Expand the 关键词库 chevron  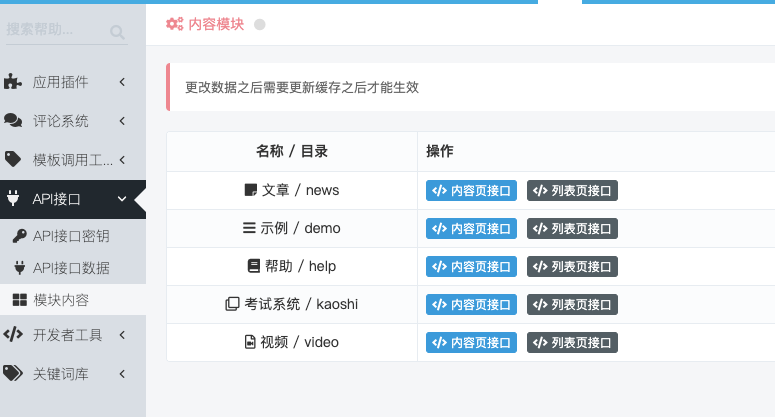point(122,374)
